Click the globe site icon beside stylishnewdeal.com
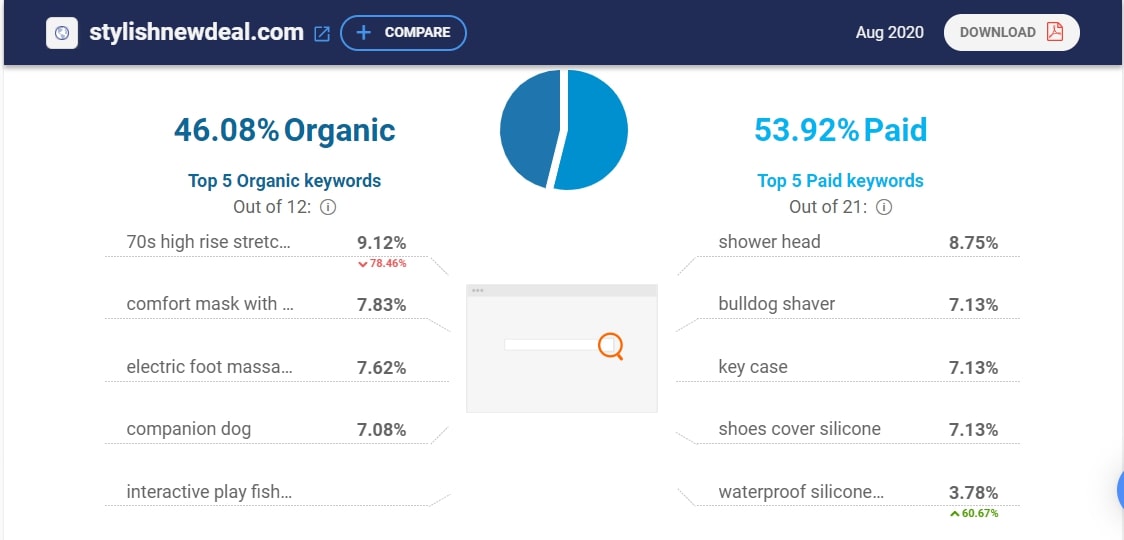The height and width of the screenshot is (540, 1124). coord(63,33)
